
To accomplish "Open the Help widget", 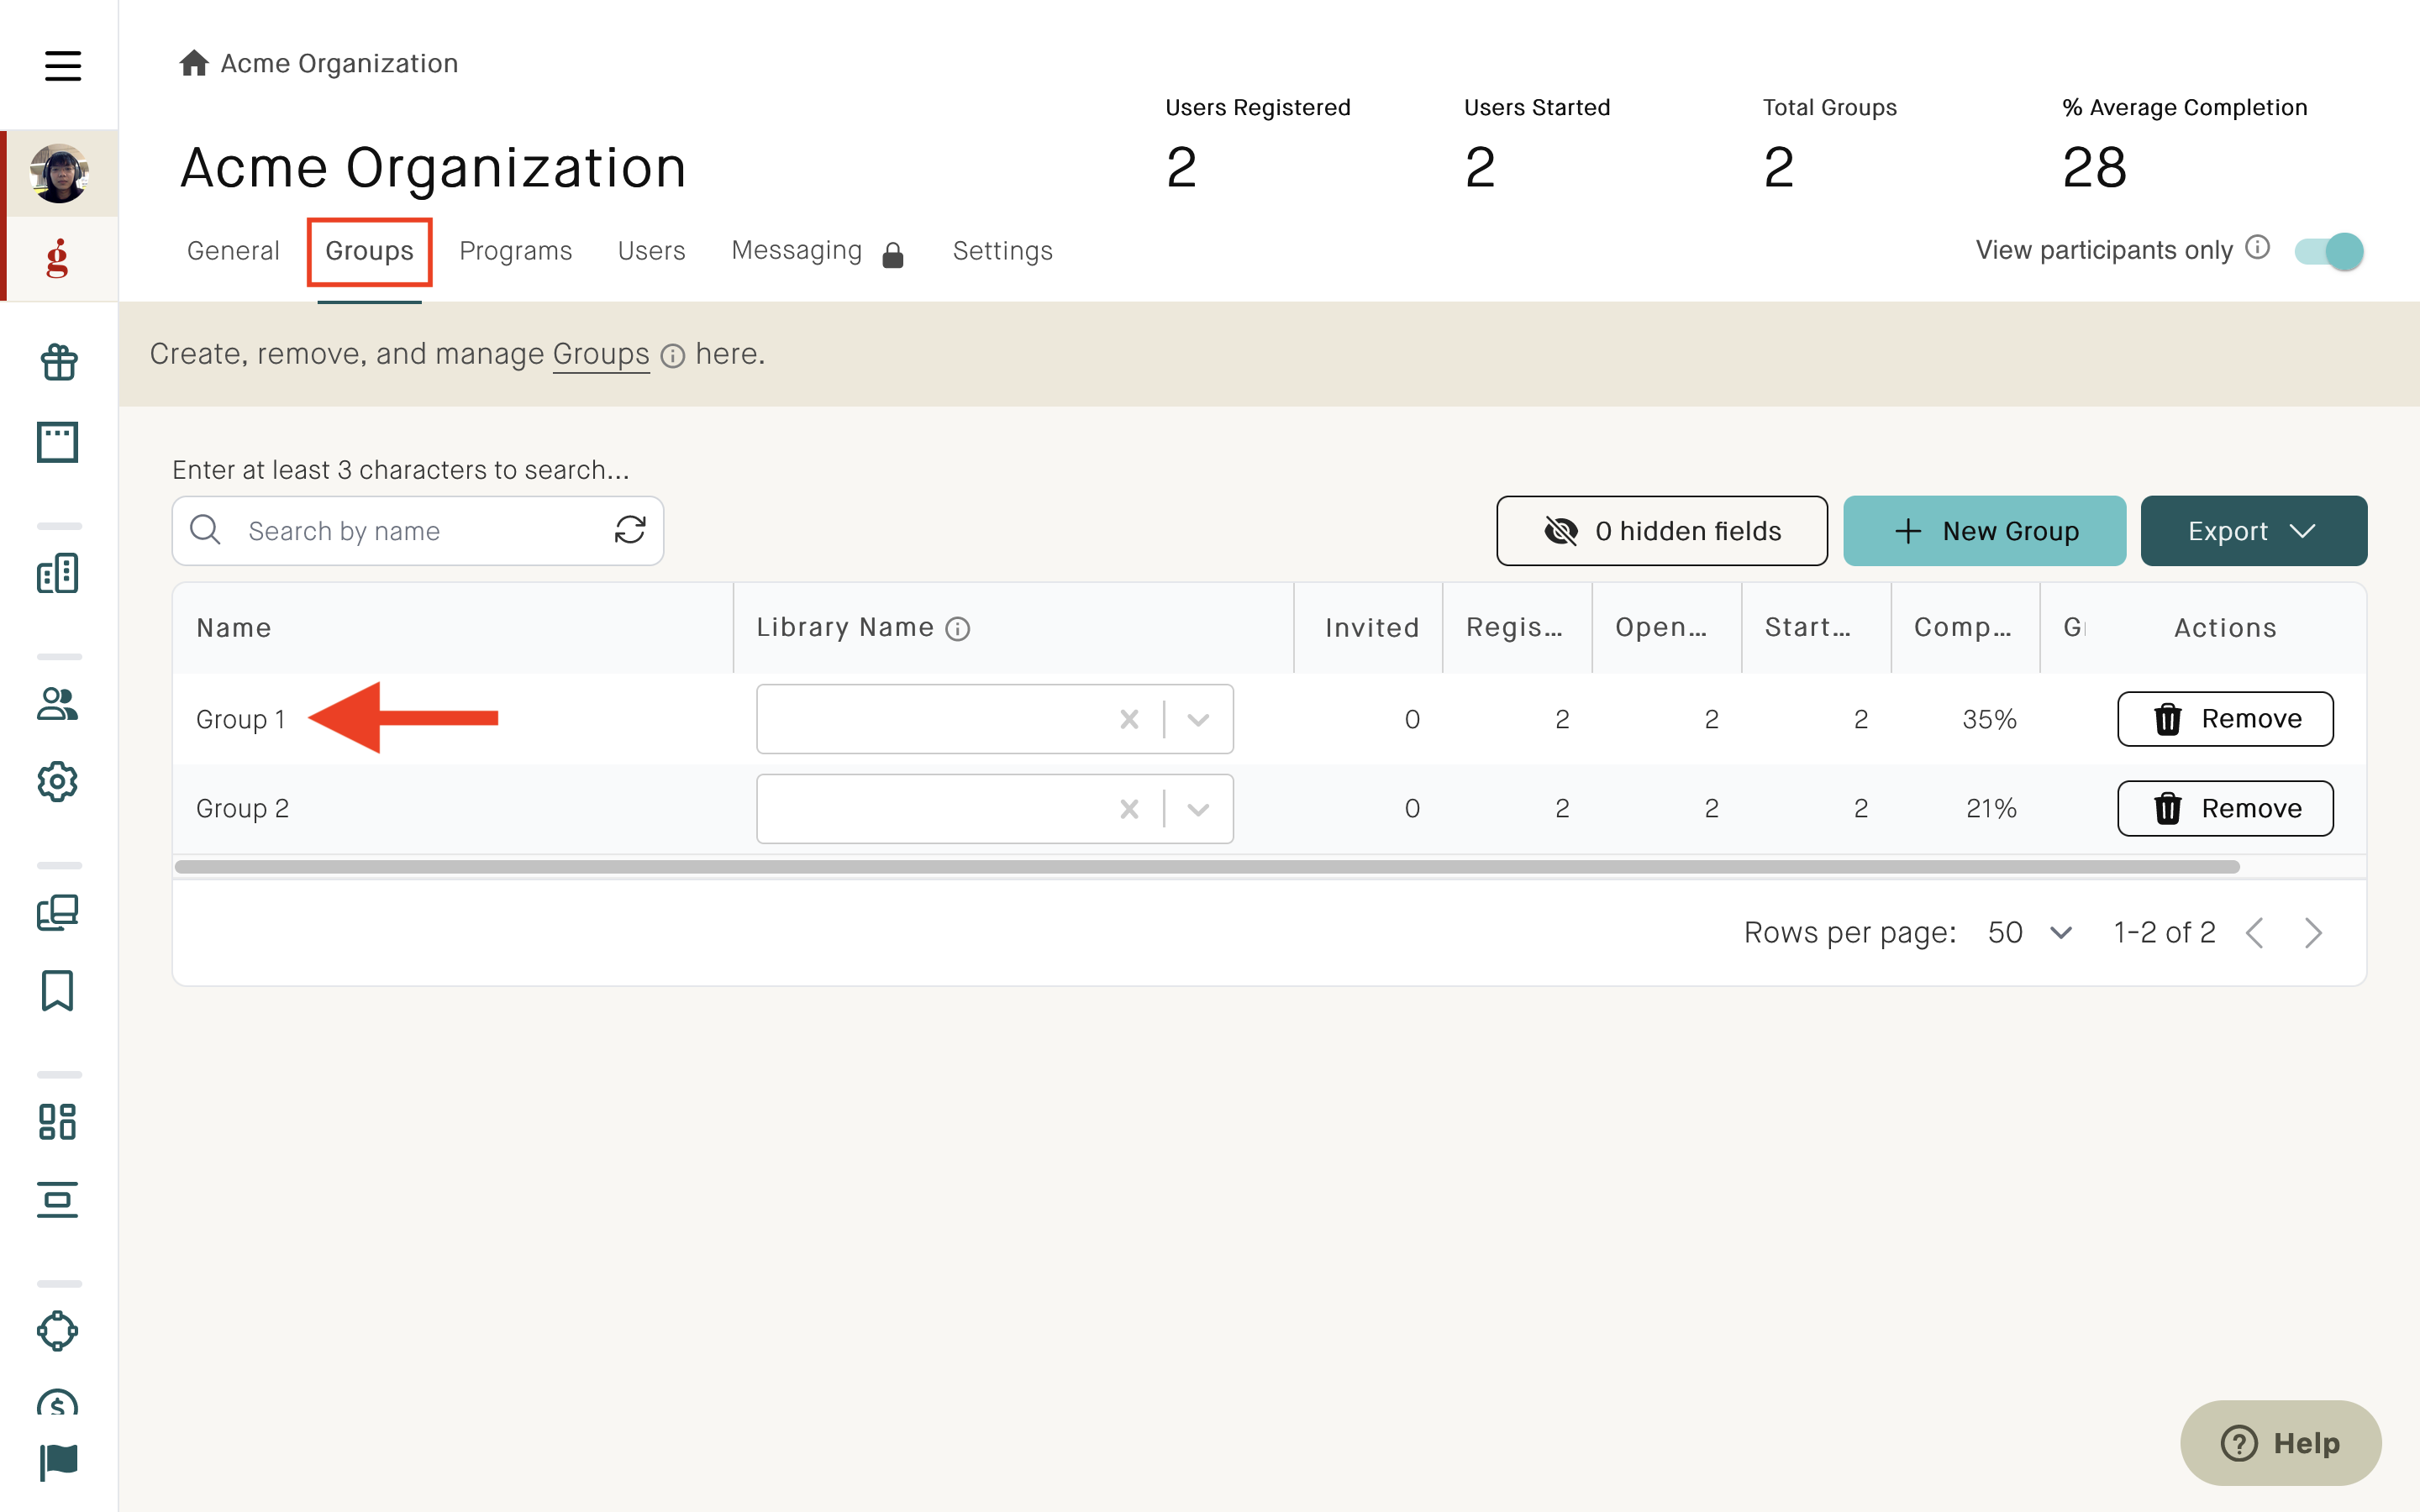I will [x=2281, y=1442].
